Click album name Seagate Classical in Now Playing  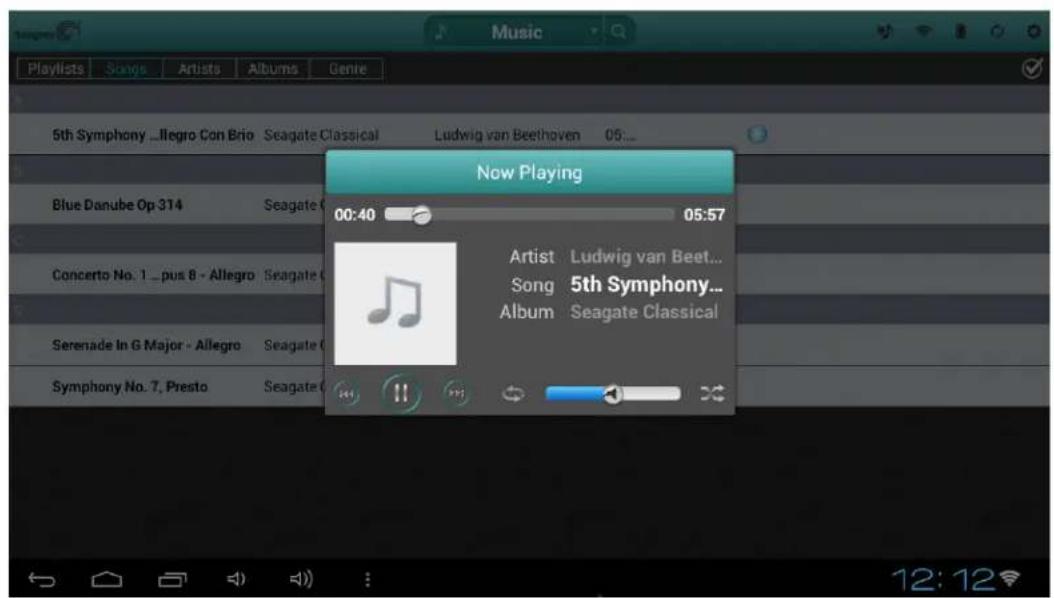(644, 312)
